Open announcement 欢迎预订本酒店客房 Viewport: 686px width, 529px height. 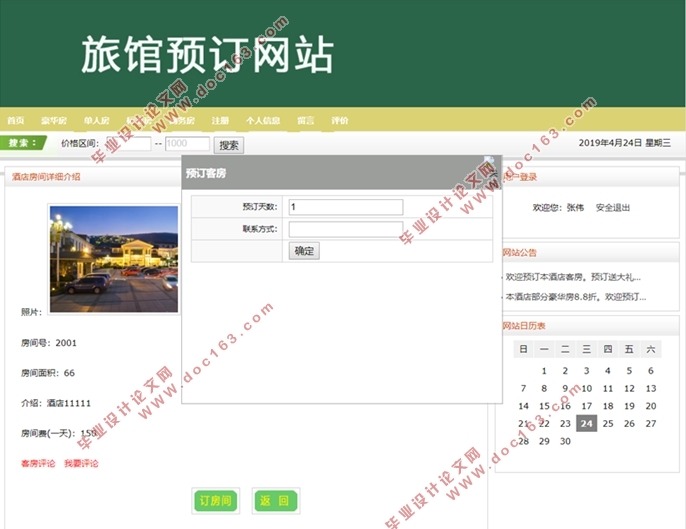[x=573, y=277]
